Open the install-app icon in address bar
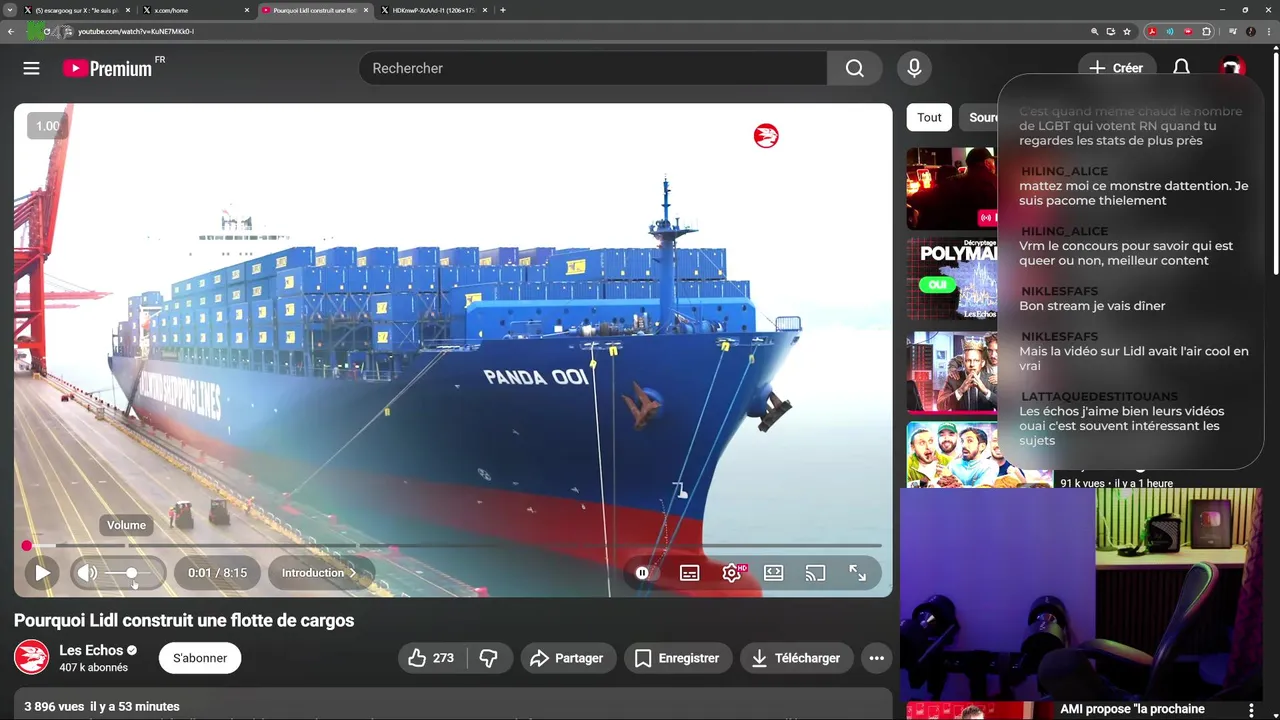 click(x=1111, y=31)
